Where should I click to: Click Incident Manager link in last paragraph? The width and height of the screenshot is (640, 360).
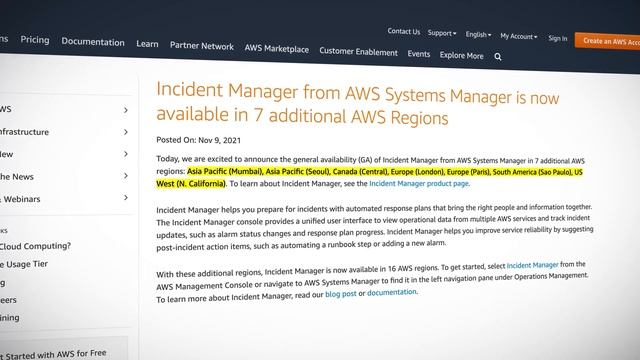pos(532,265)
